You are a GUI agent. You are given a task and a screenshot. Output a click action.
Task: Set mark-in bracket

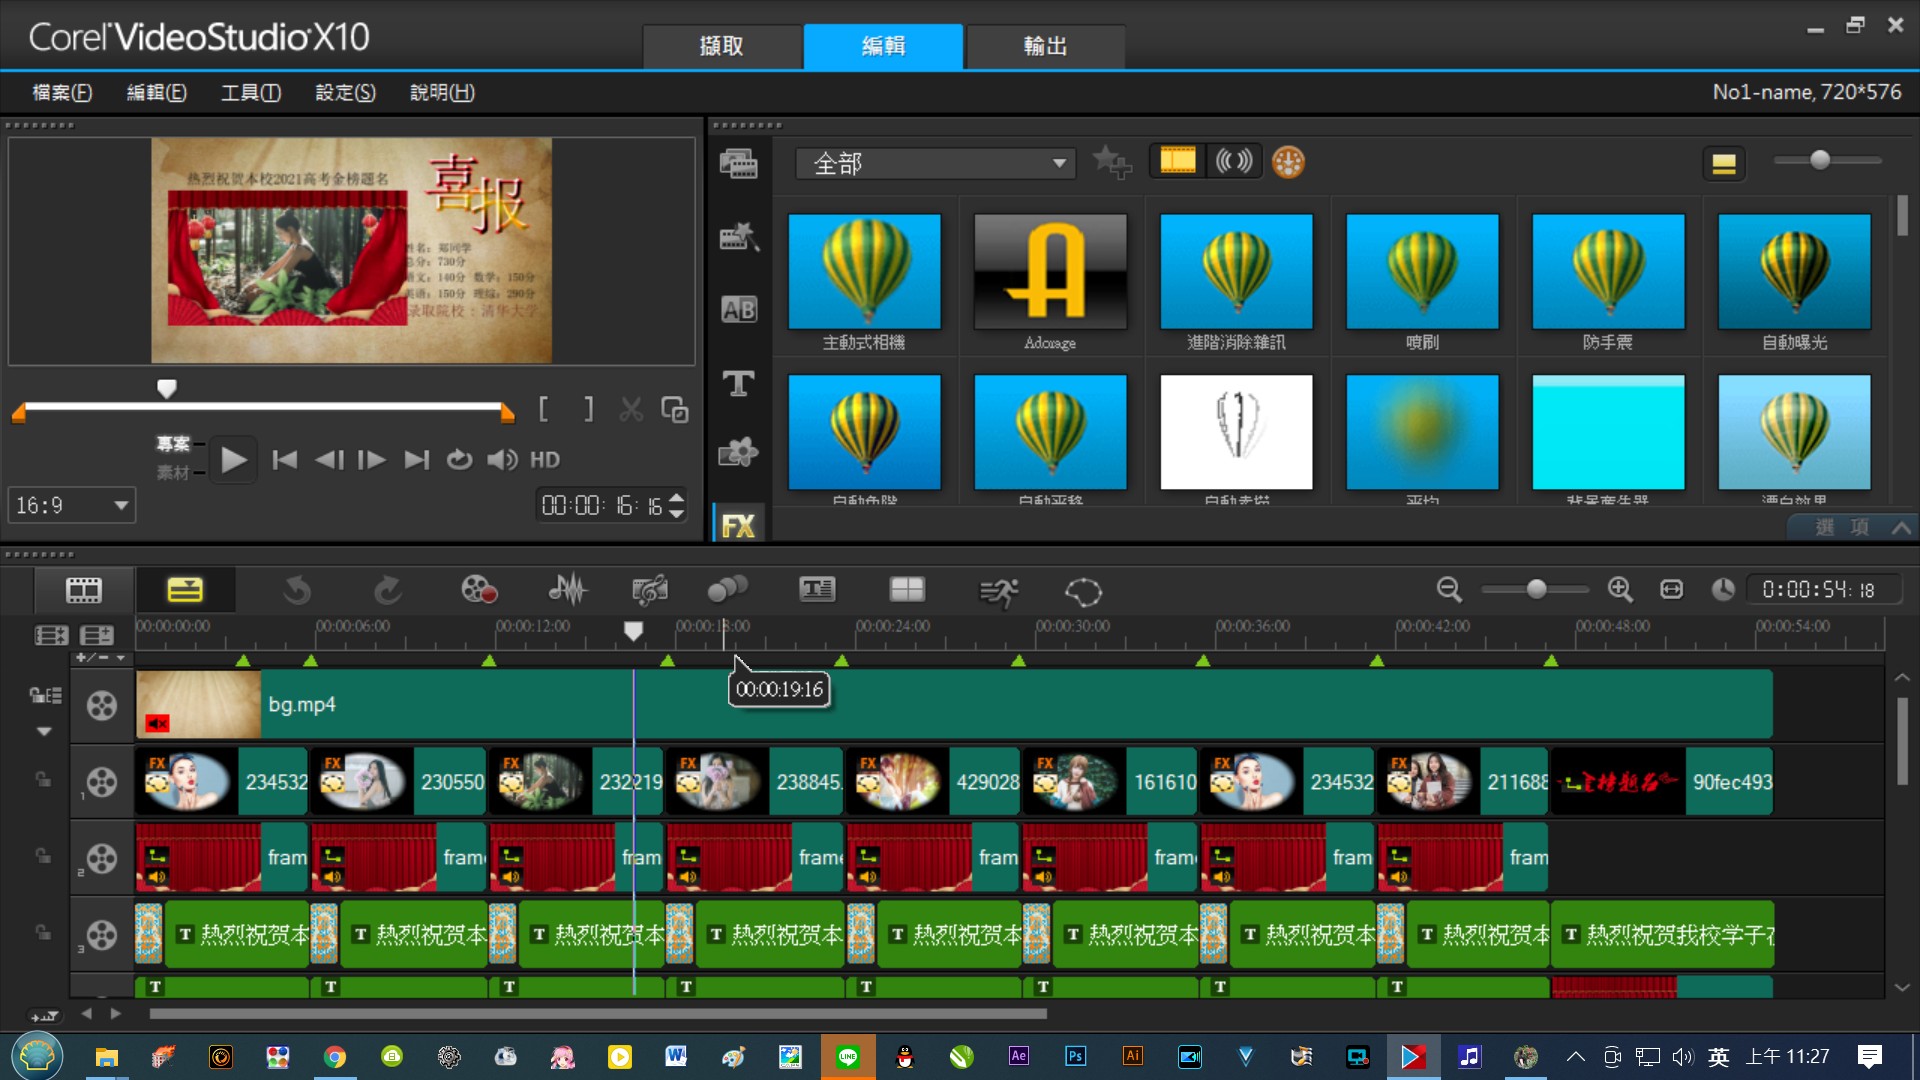[543, 409]
